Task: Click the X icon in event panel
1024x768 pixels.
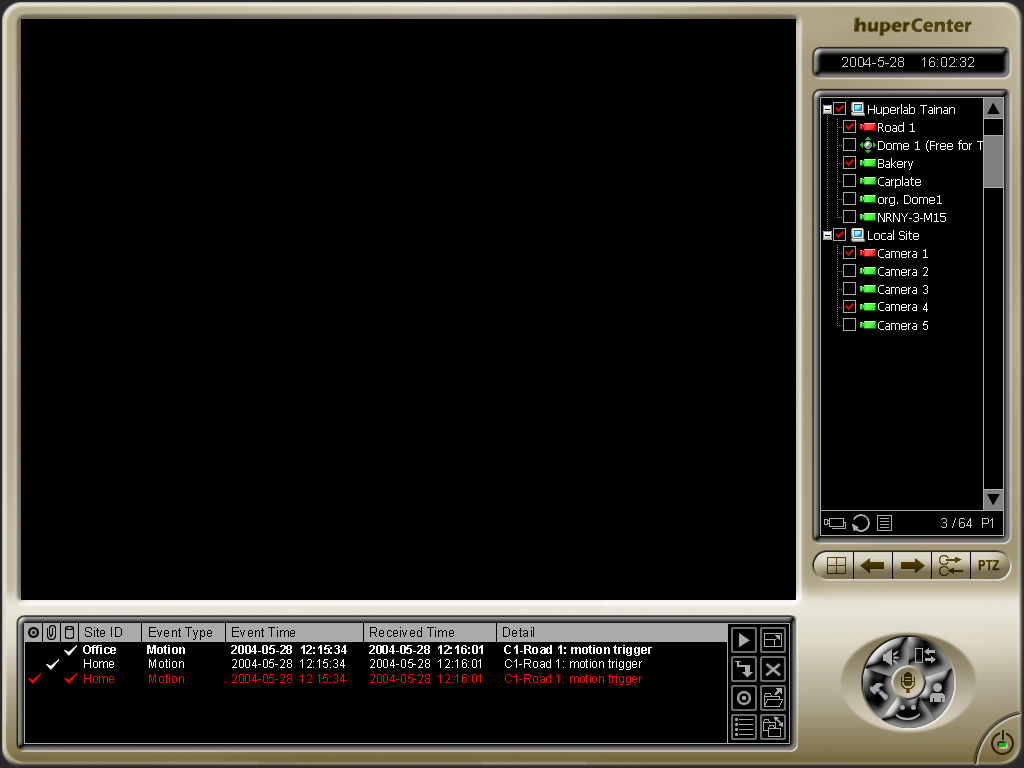Action: coord(773,669)
